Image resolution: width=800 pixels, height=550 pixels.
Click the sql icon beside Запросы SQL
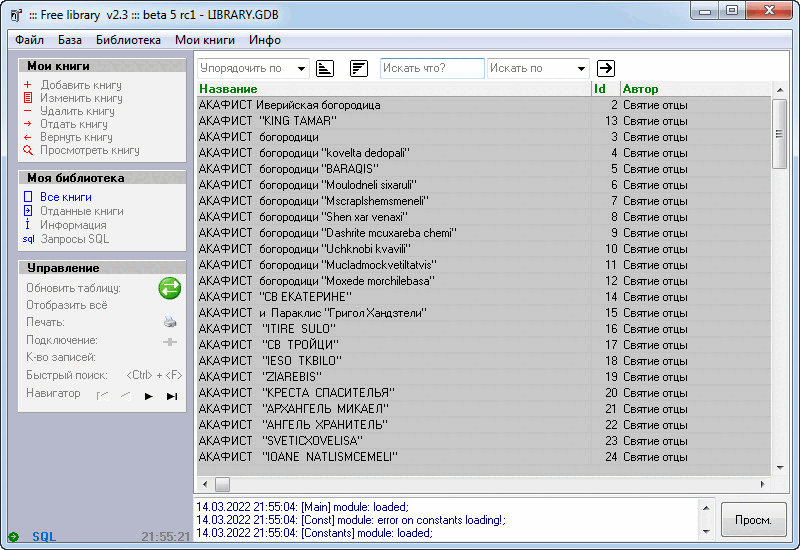(x=28, y=239)
